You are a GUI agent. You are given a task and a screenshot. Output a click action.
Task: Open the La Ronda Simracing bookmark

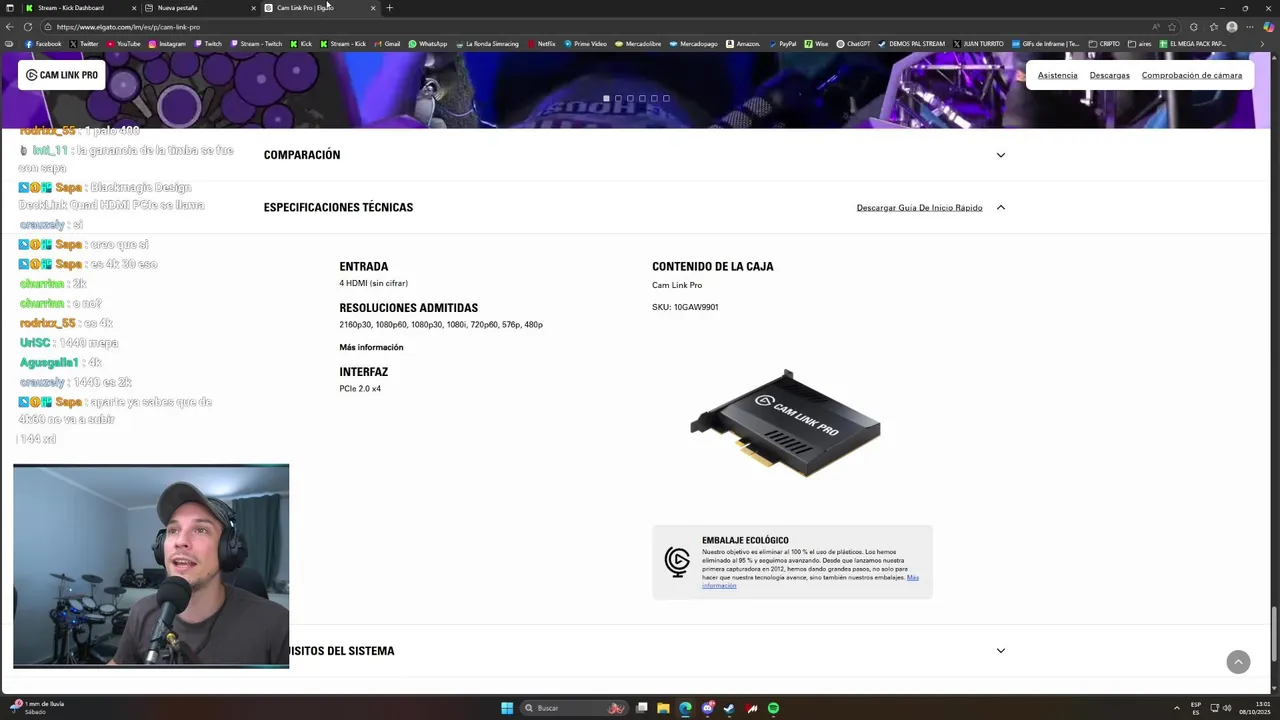(x=487, y=44)
